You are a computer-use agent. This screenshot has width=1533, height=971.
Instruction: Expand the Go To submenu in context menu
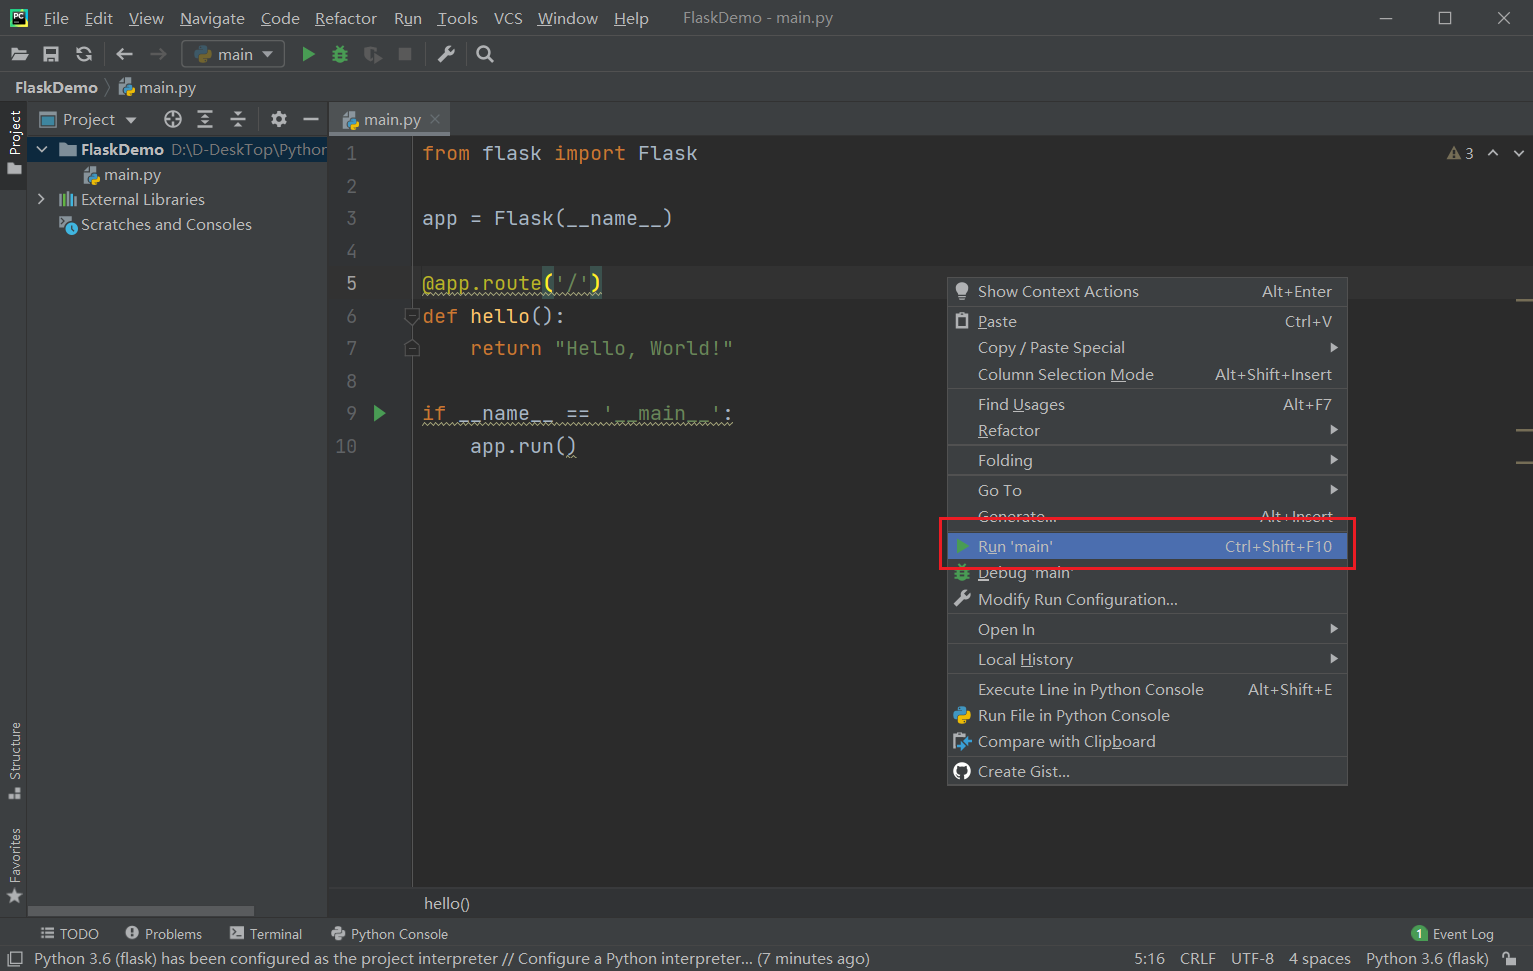point(1147,490)
